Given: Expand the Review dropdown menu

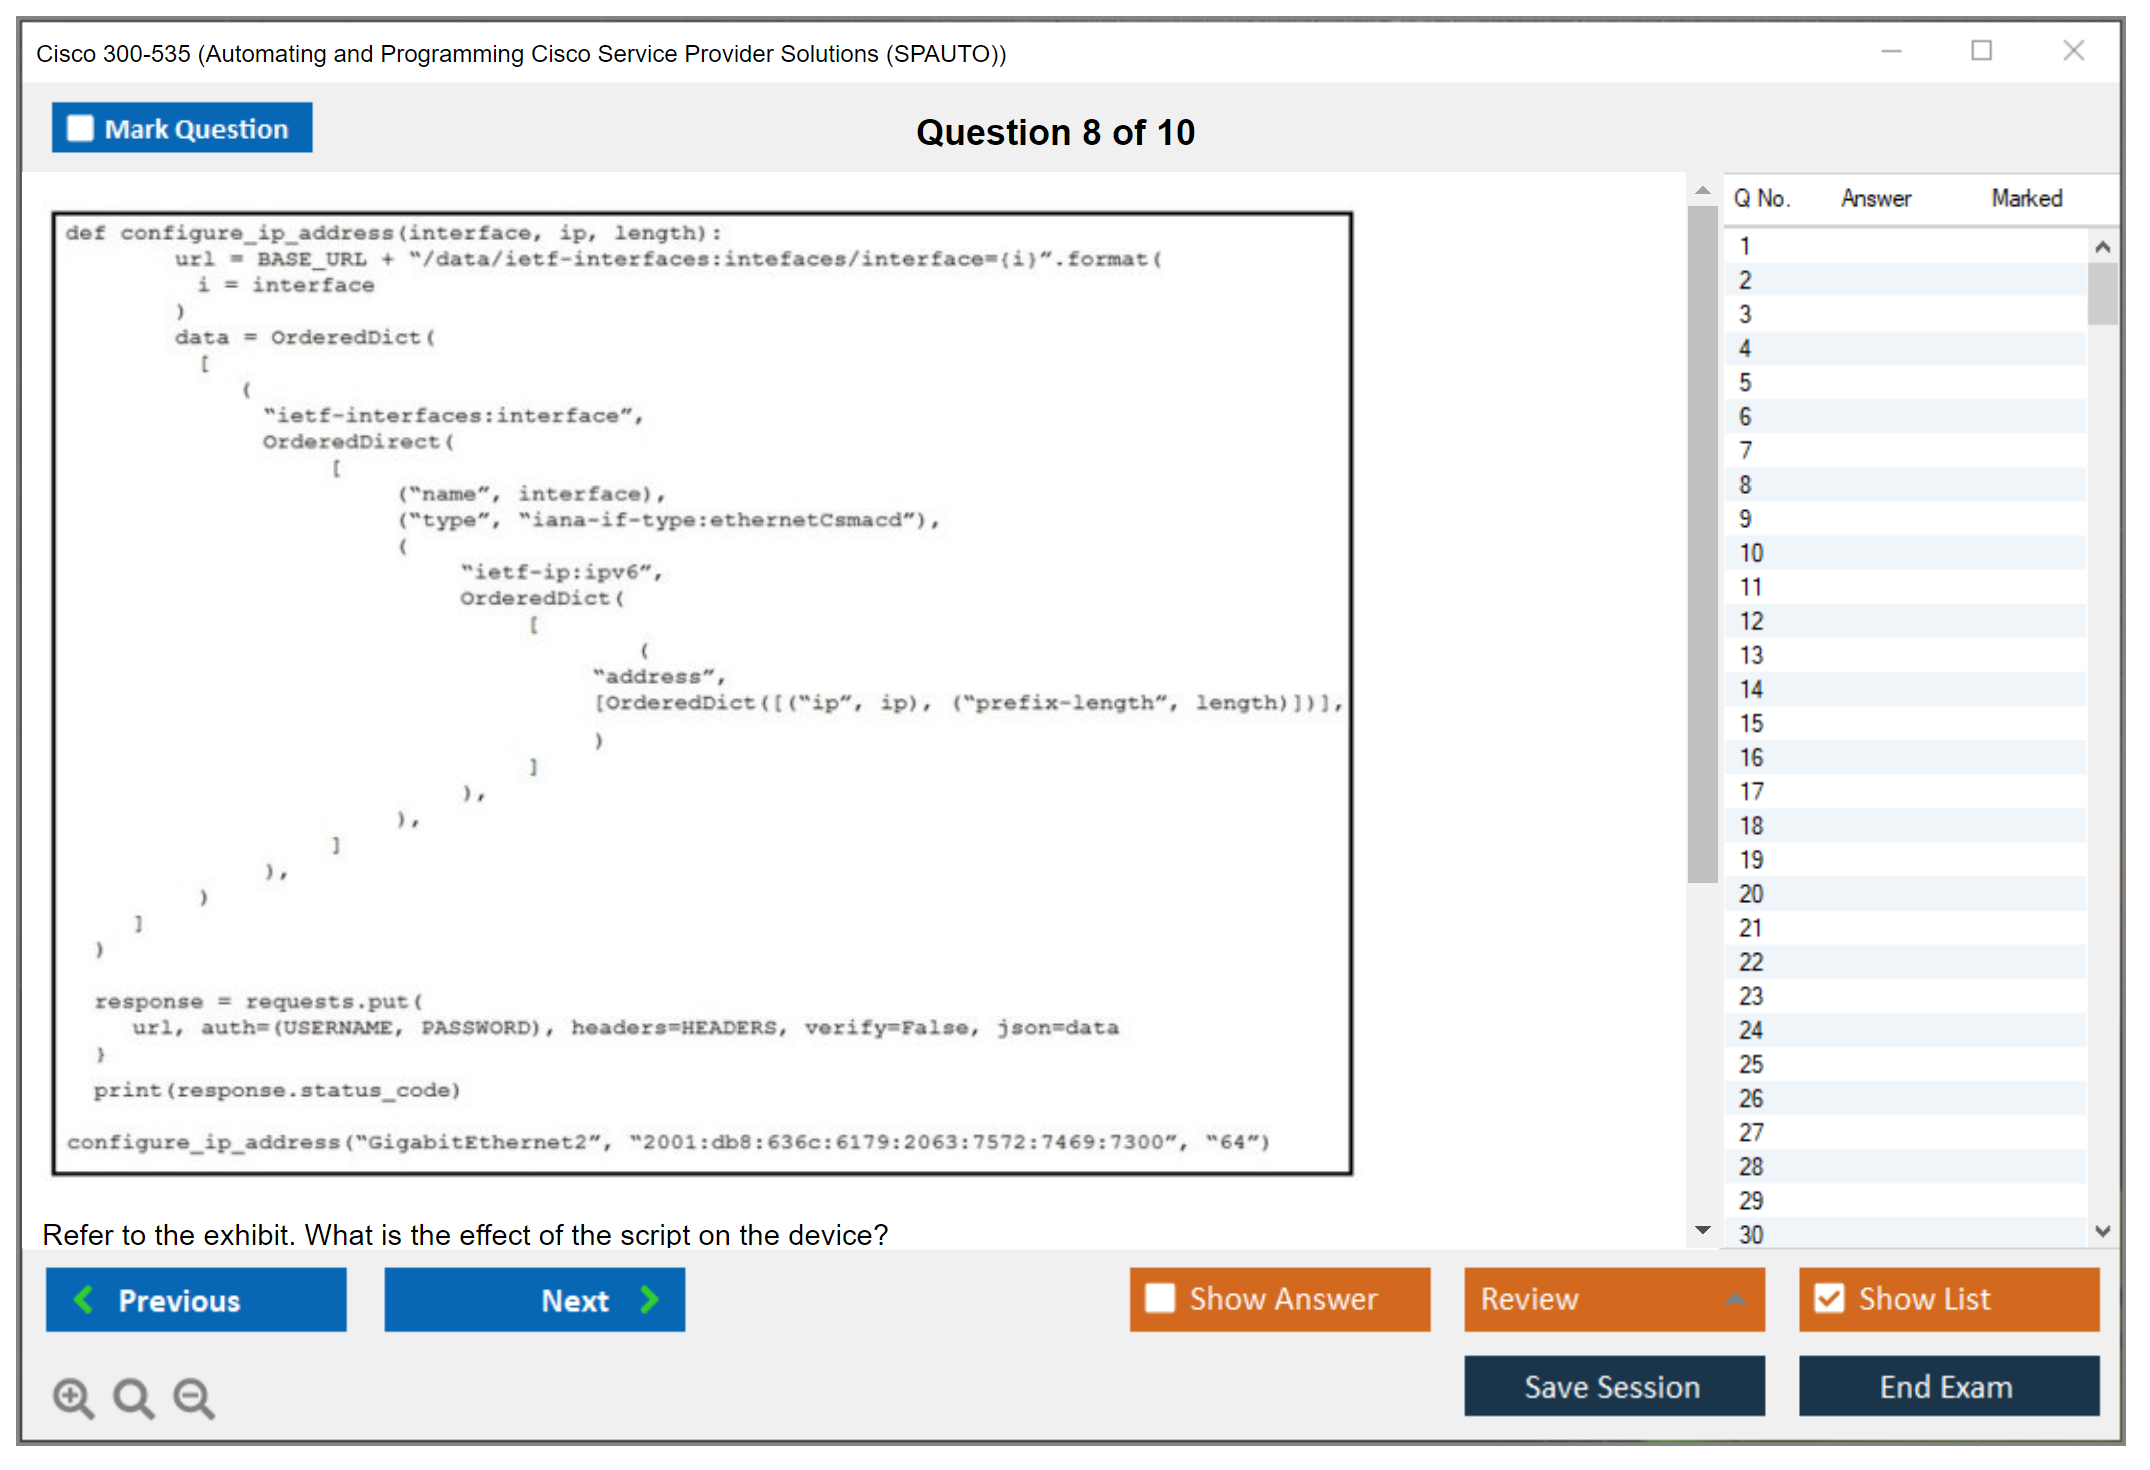Looking at the screenshot, I should [1735, 1299].
